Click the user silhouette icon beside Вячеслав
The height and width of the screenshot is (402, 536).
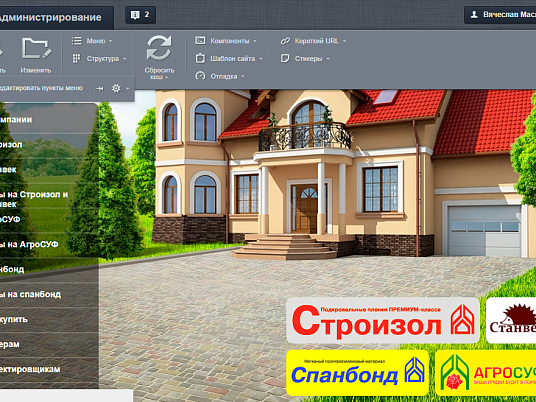[474, 15]
